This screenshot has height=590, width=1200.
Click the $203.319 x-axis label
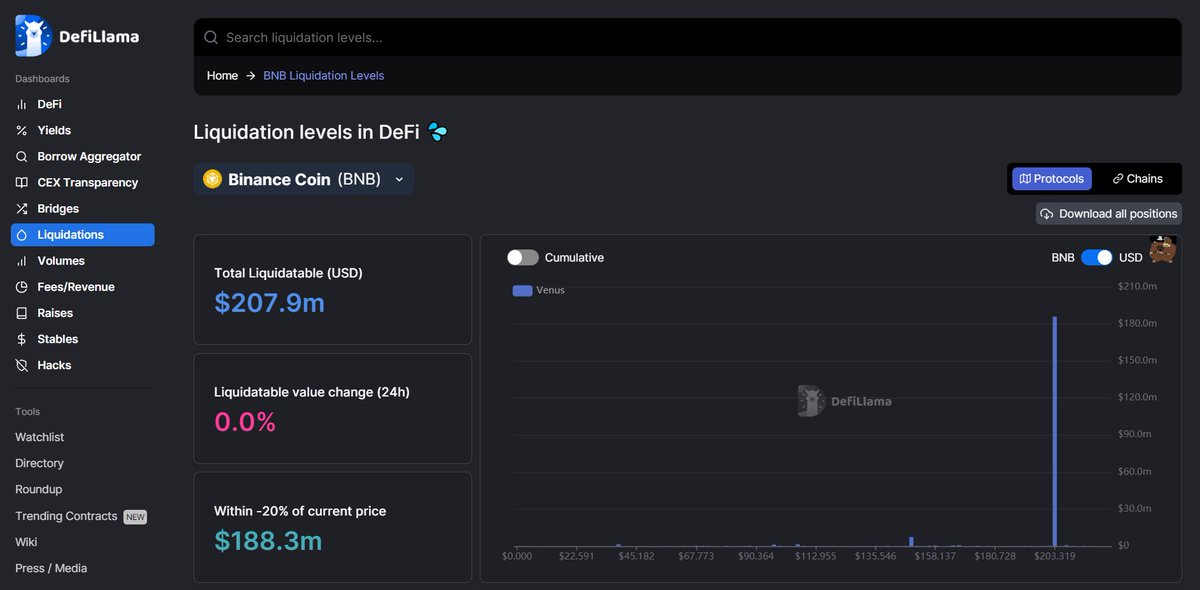[1055, 556]
